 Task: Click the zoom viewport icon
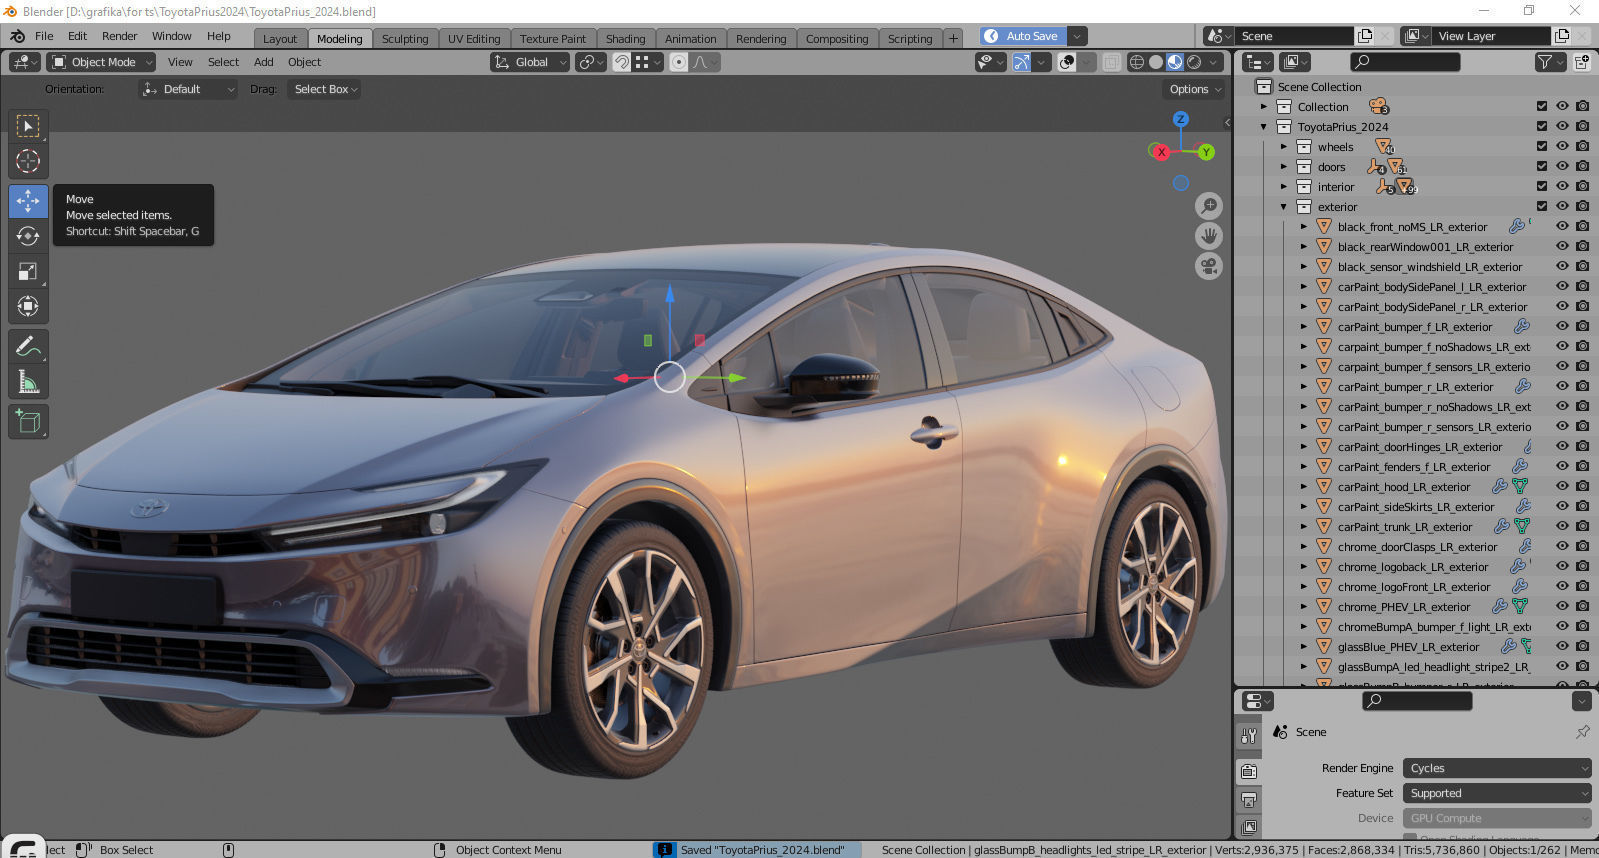click(x=1209, y=206)
